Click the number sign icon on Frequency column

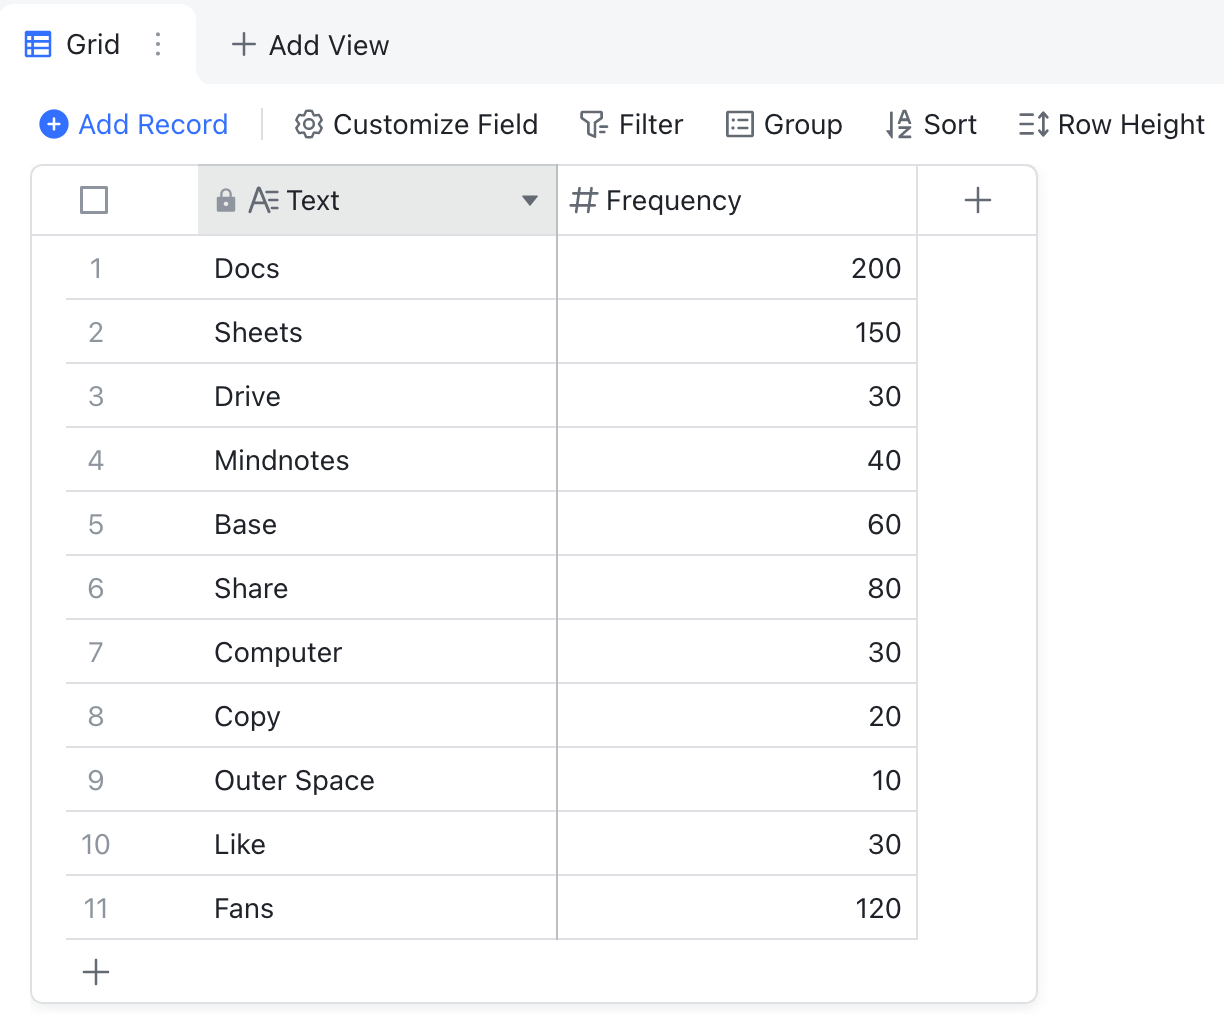click(583, 200)
